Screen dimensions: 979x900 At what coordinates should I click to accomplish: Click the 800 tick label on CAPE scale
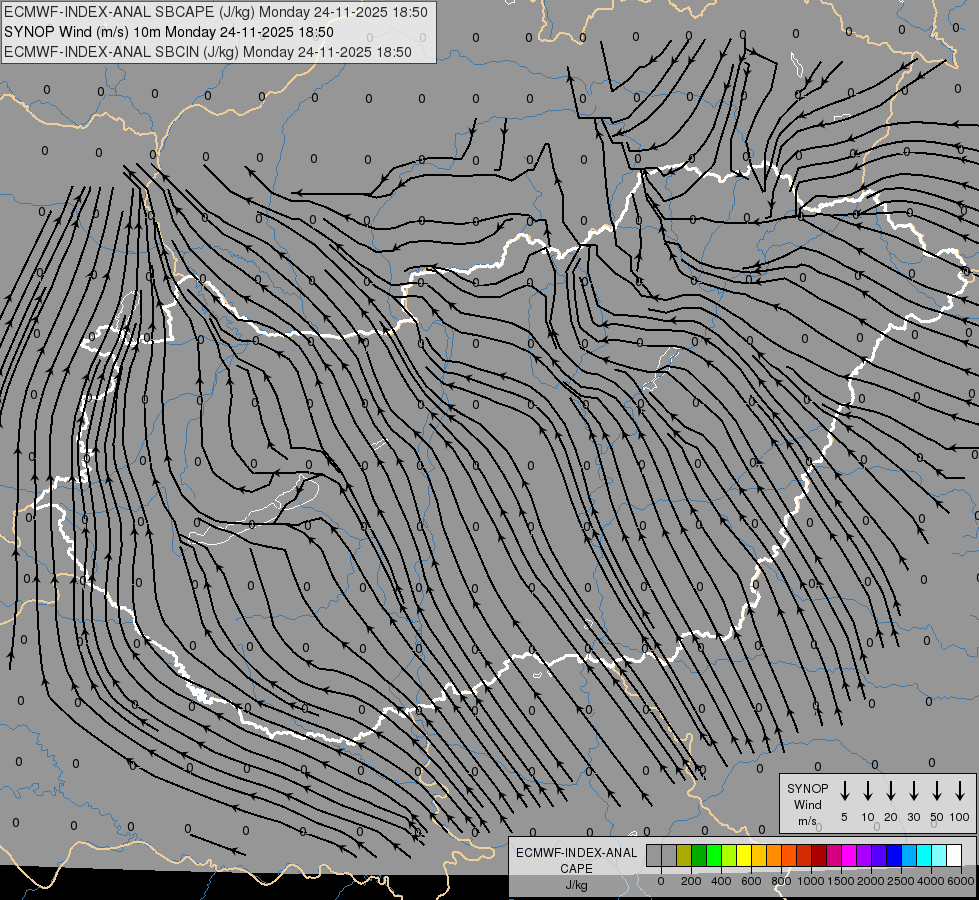point(781,881)
